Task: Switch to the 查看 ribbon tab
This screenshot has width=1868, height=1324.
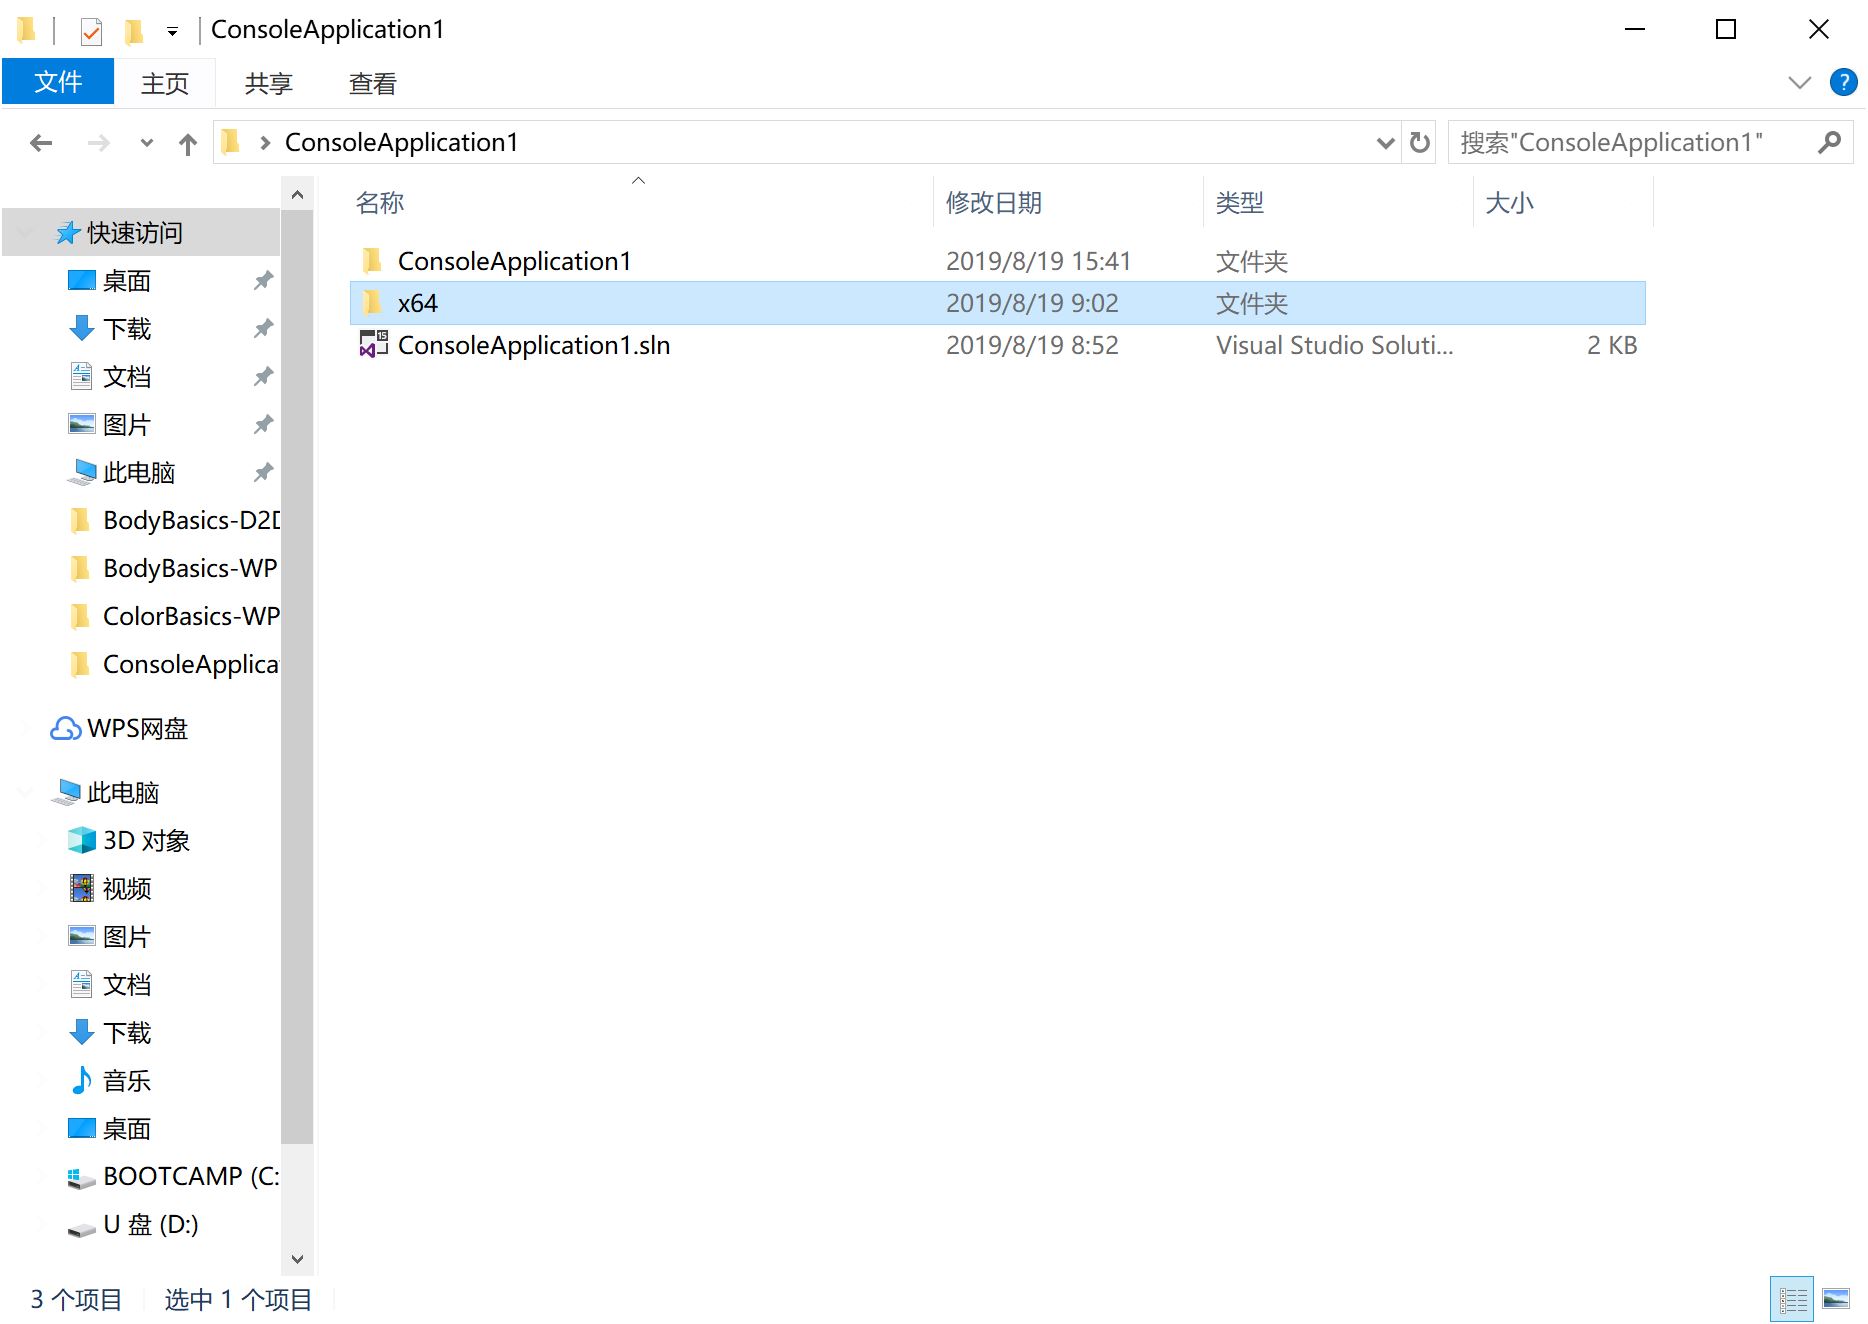Action: [x=372, y=83]
